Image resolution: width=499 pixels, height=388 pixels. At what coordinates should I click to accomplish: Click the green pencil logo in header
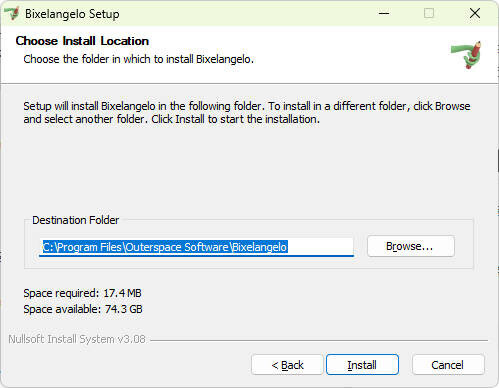[x=467, y=54]
